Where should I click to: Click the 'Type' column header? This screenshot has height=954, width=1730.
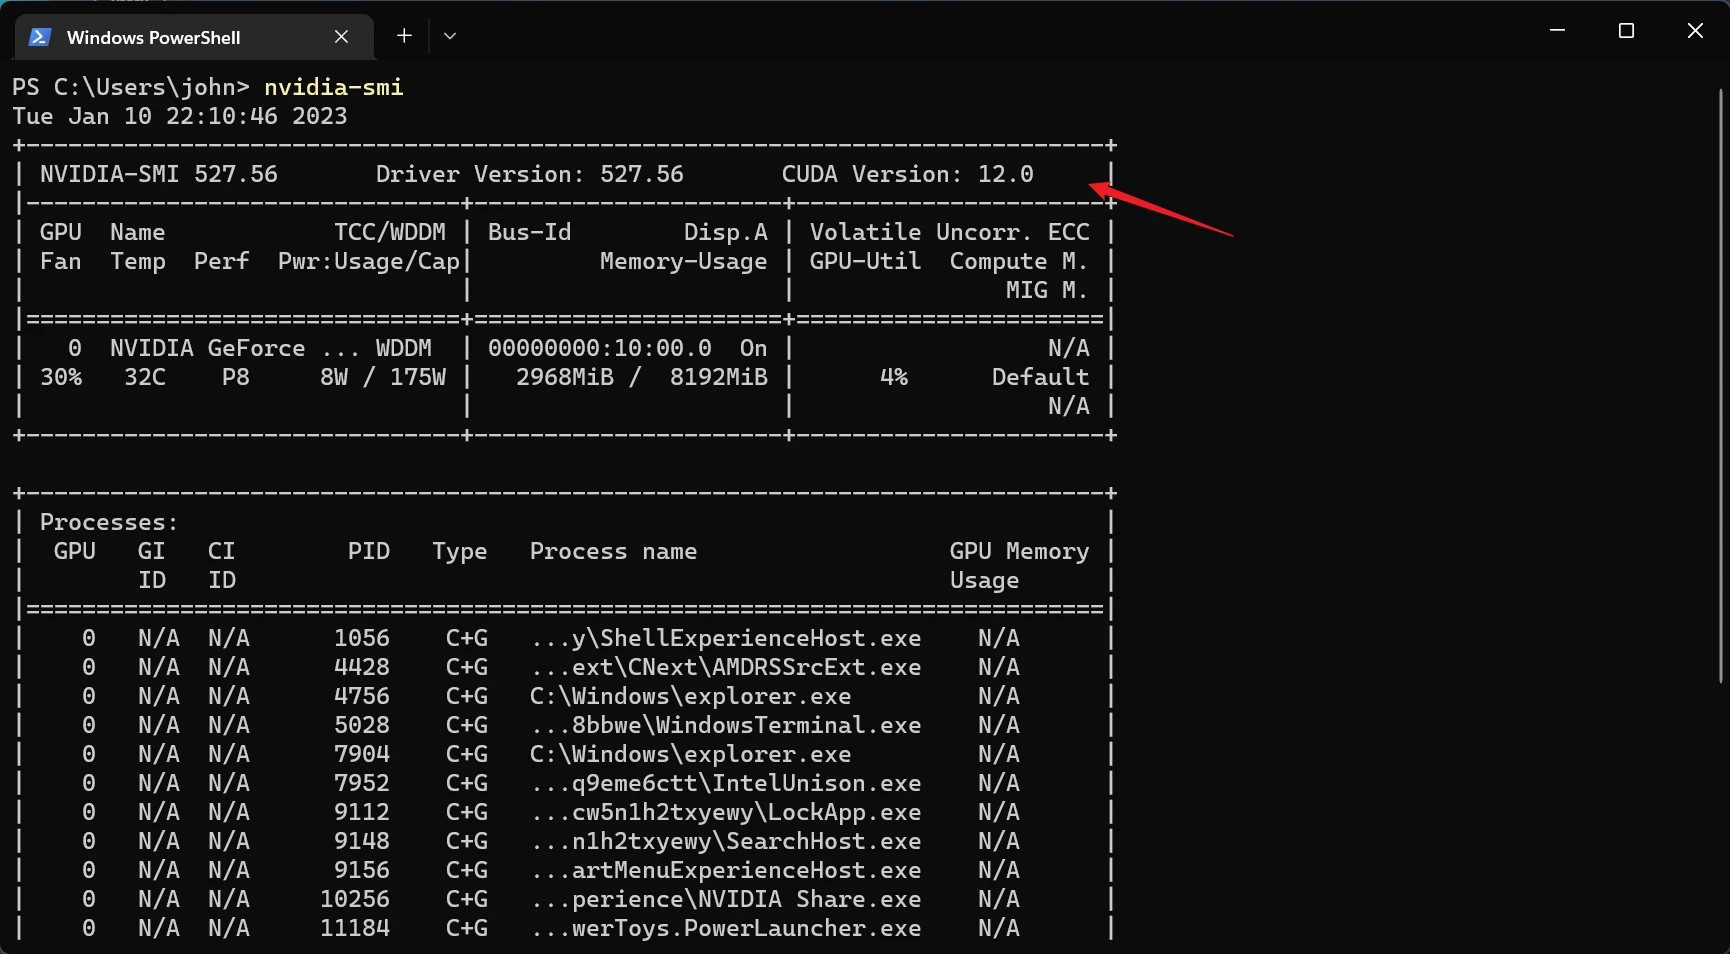[460, 551]
